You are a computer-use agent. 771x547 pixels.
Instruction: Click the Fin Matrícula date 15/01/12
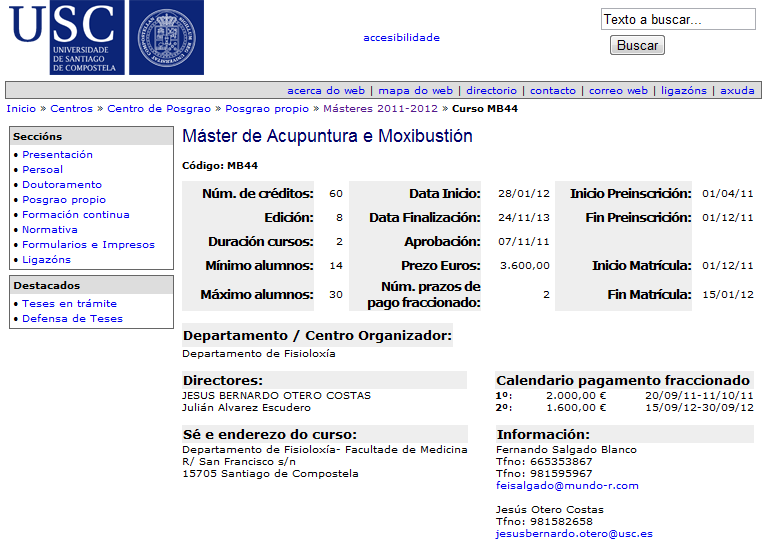coord(728,295)
